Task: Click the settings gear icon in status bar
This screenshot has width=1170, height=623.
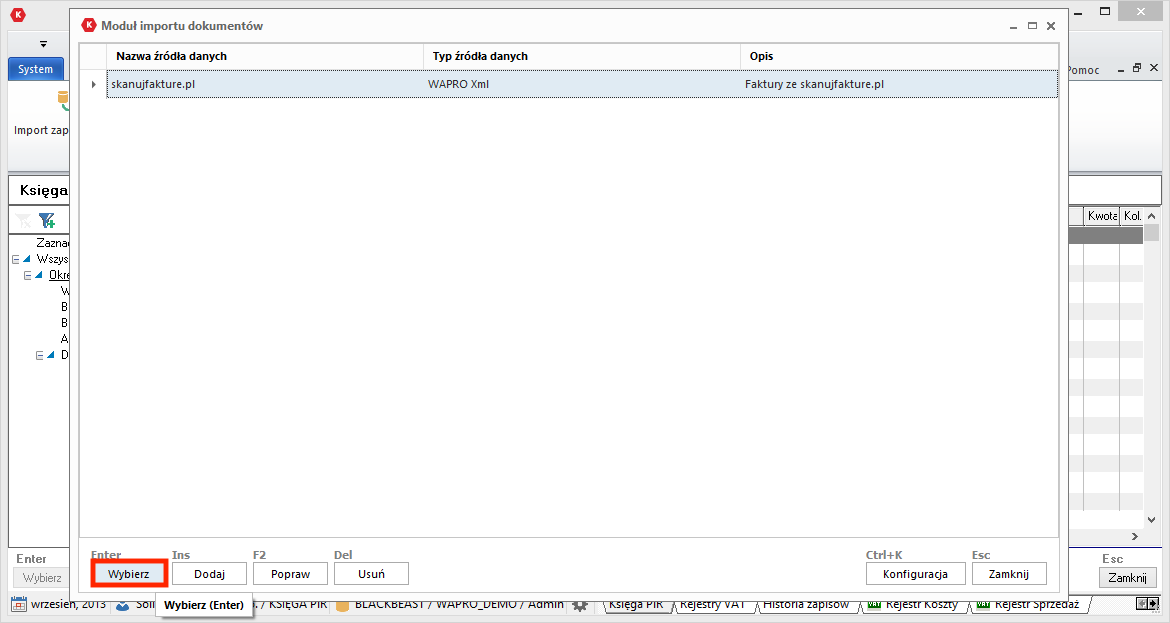Action: click(x=579, y=605)
